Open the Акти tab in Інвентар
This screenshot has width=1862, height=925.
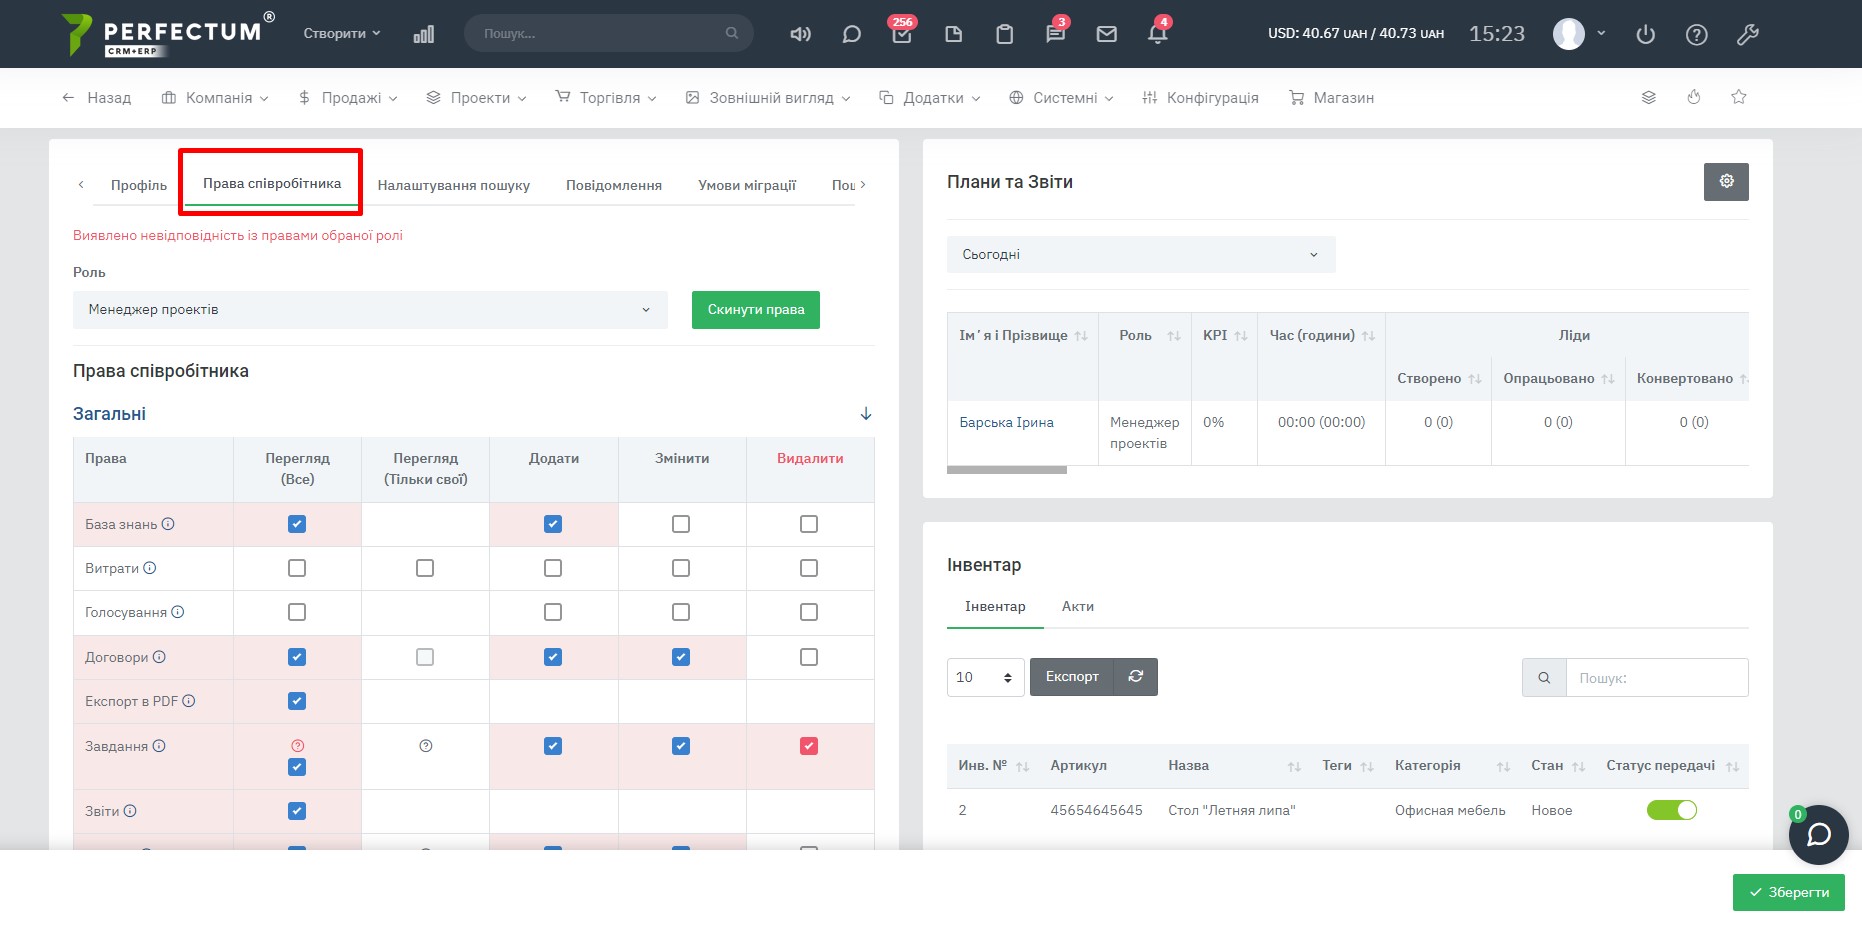tap(1077, 607)
